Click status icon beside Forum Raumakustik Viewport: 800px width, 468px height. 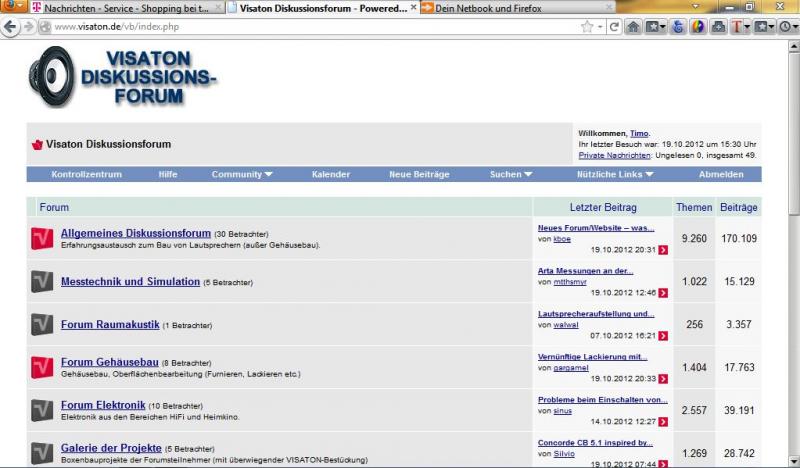42,324
